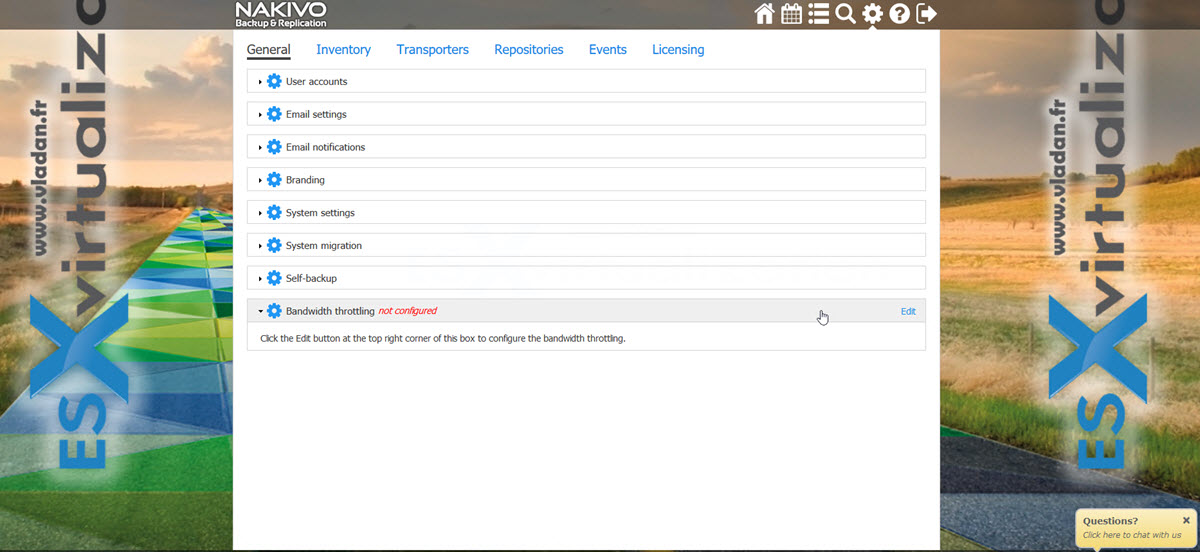Open the calendar view icon
The image size is (1200, 552).
click(x=792, y=14)
